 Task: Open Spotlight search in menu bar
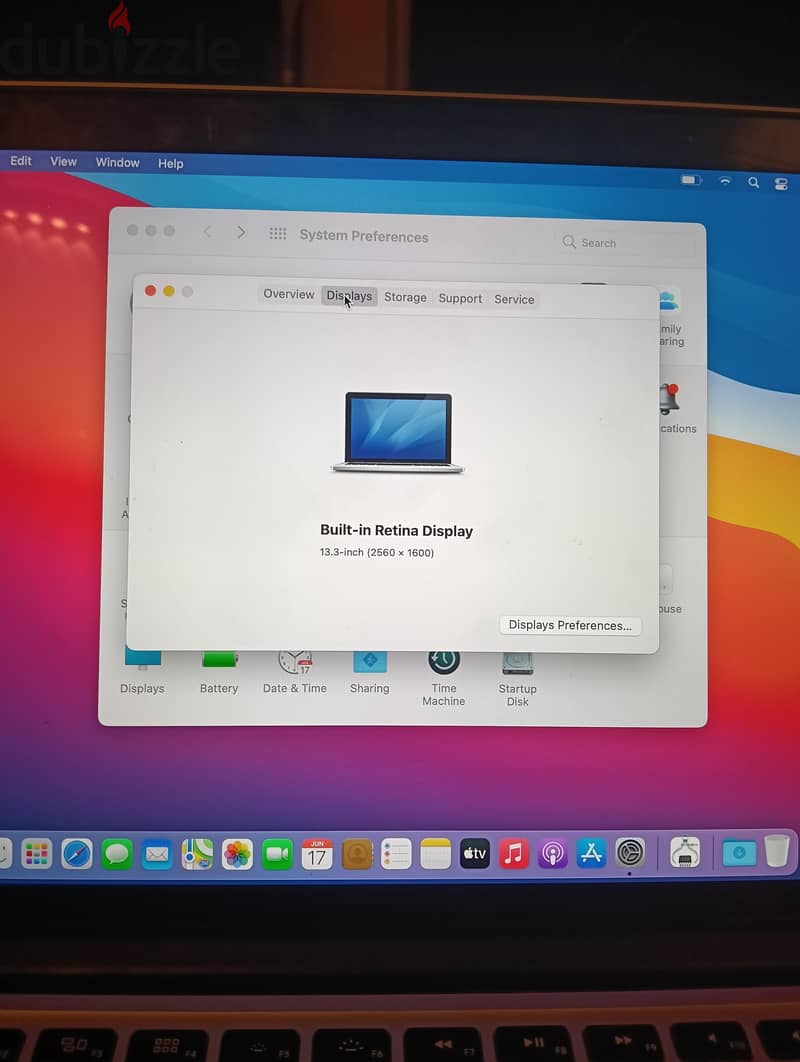(753, 182)
